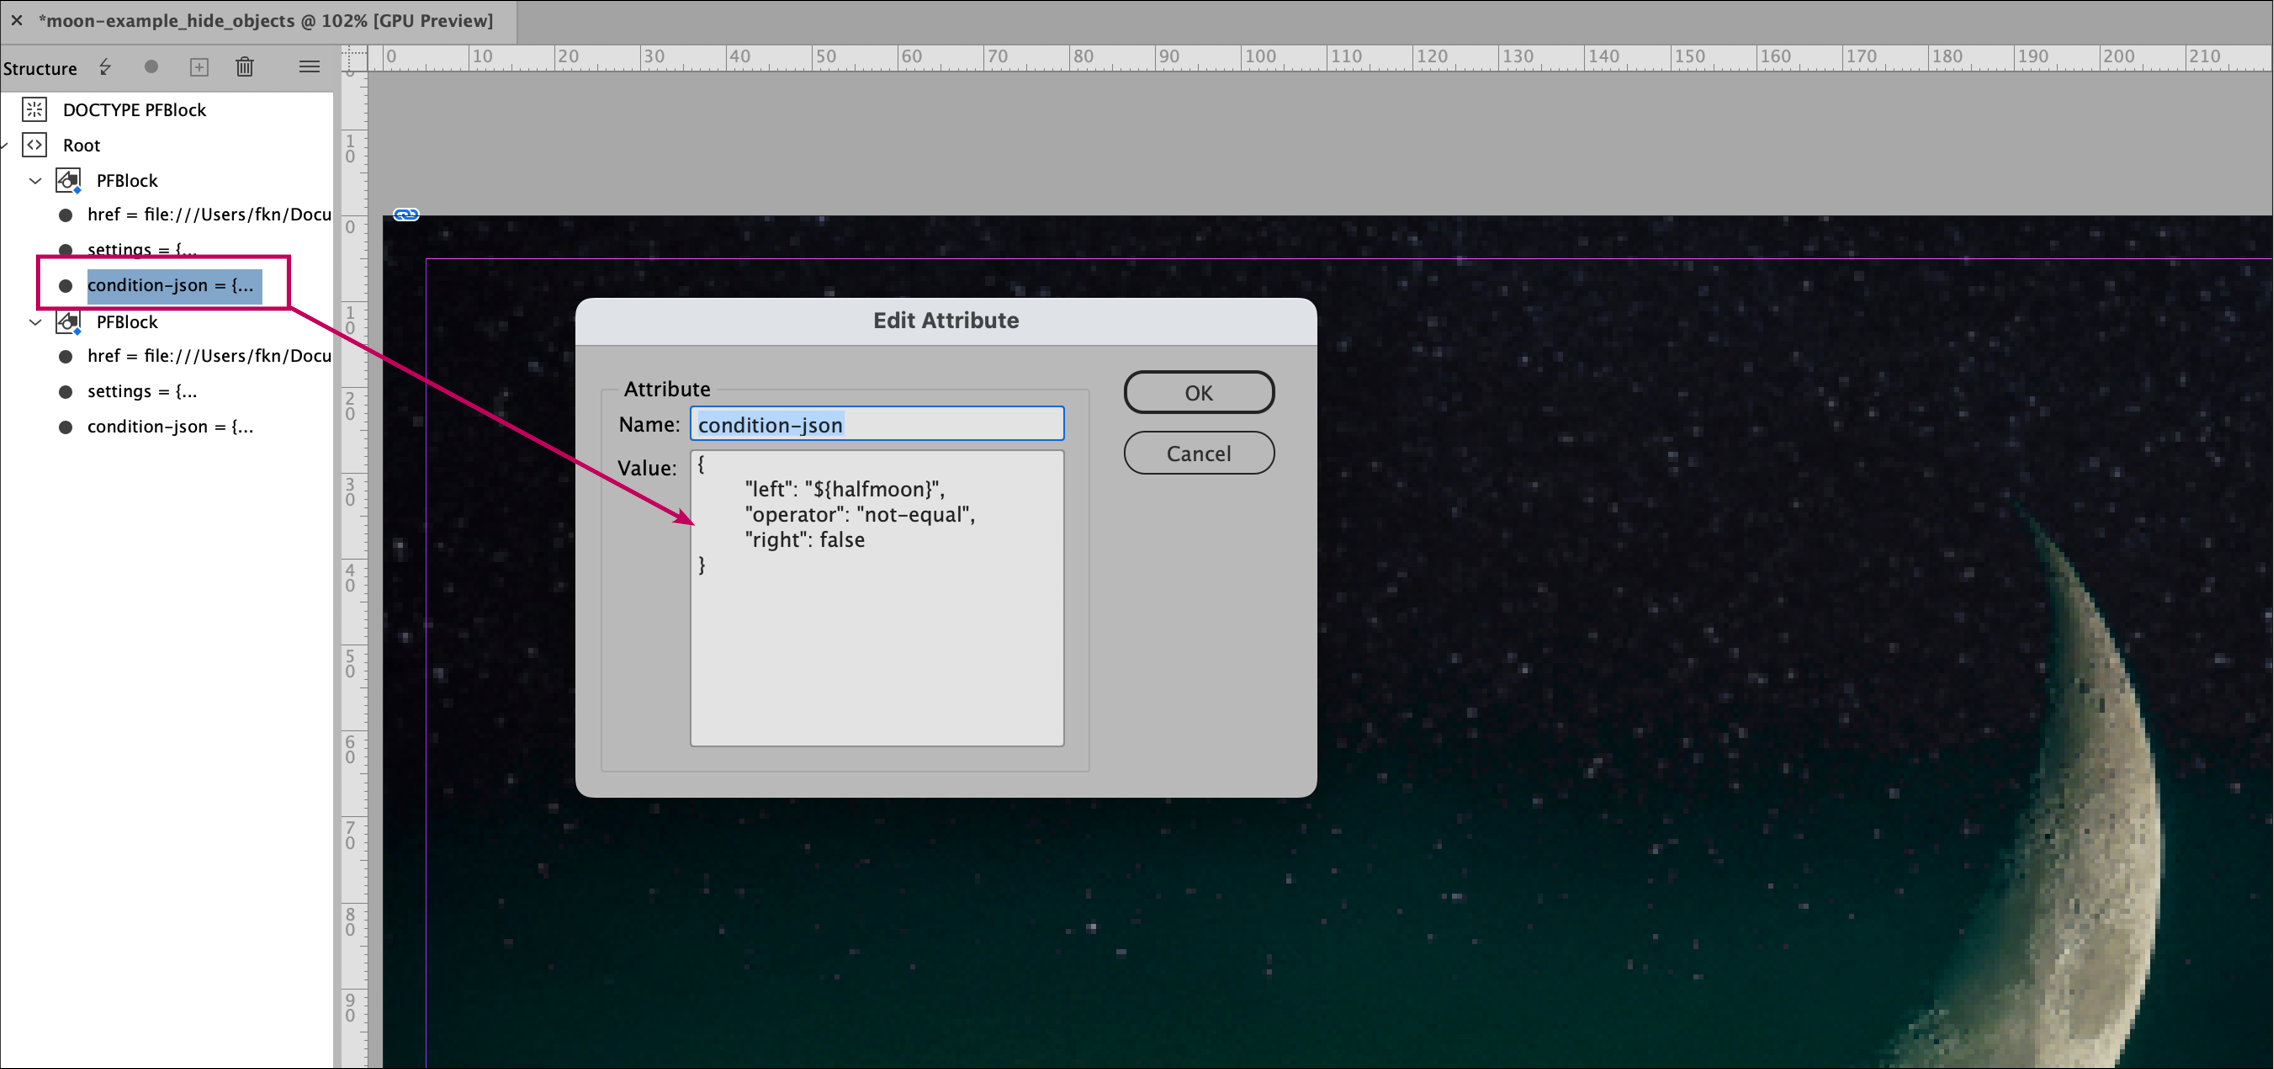This screenshot has width=2274, height=1069.
Task: Select the highlighted condition-json attribute
Action: tap(170, 285)
